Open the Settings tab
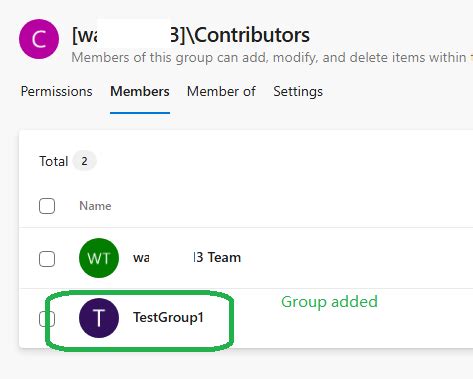Viewport: 473px width, 379px height. pyautogui.click(x=298, y=91)
